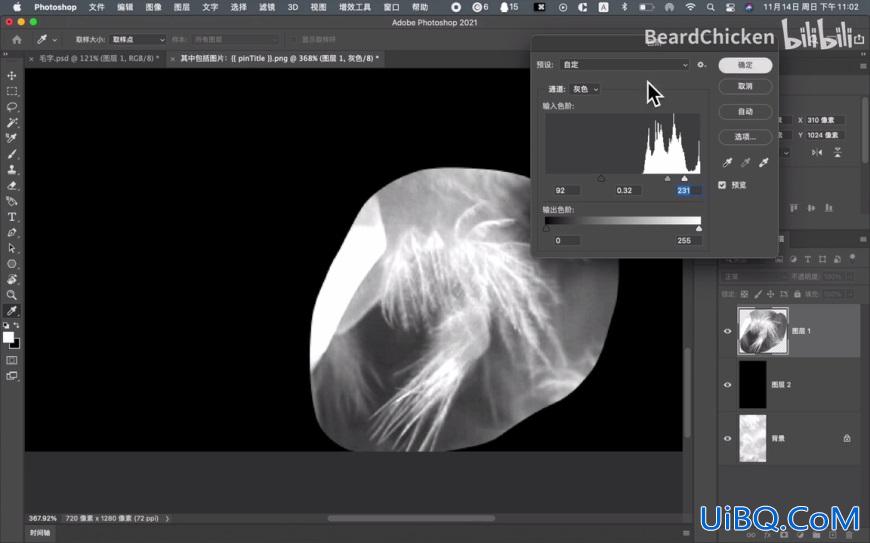Select the Brush tool
The height and width of the screenshot is (543, 870).
coord(12,154)
